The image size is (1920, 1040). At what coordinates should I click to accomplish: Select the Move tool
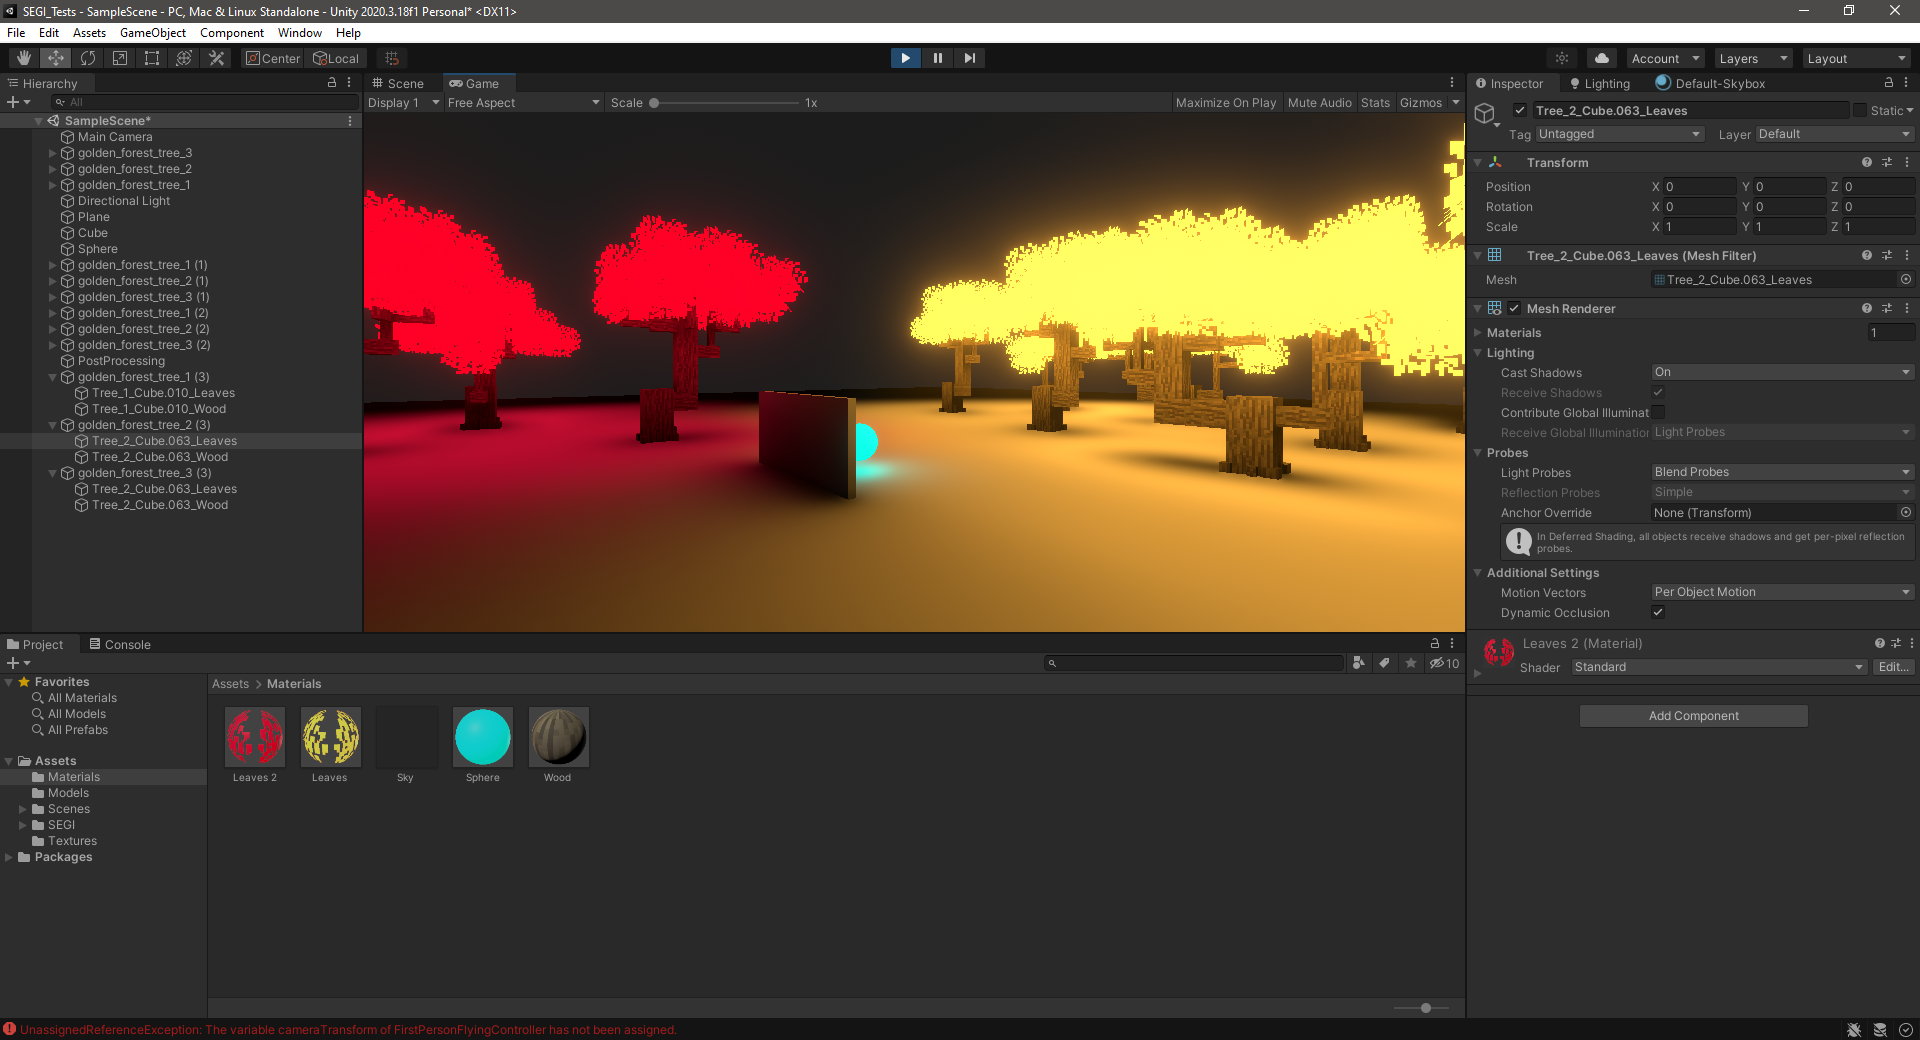click(x=56, y=58)
